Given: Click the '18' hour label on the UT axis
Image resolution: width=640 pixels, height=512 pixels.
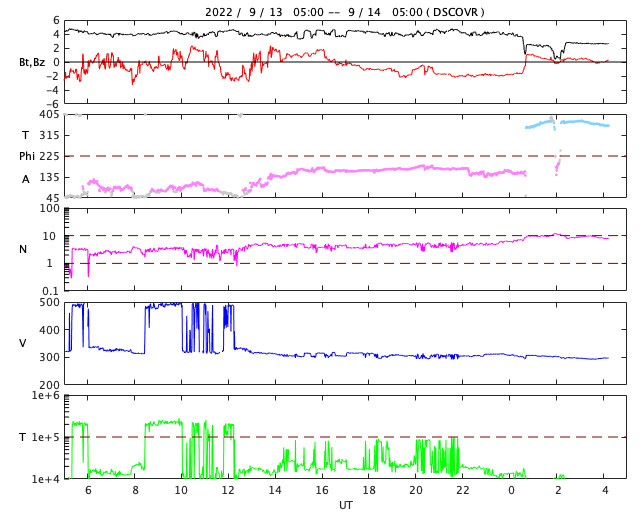Looking at the screenshot, I should [x=369, y=490].
